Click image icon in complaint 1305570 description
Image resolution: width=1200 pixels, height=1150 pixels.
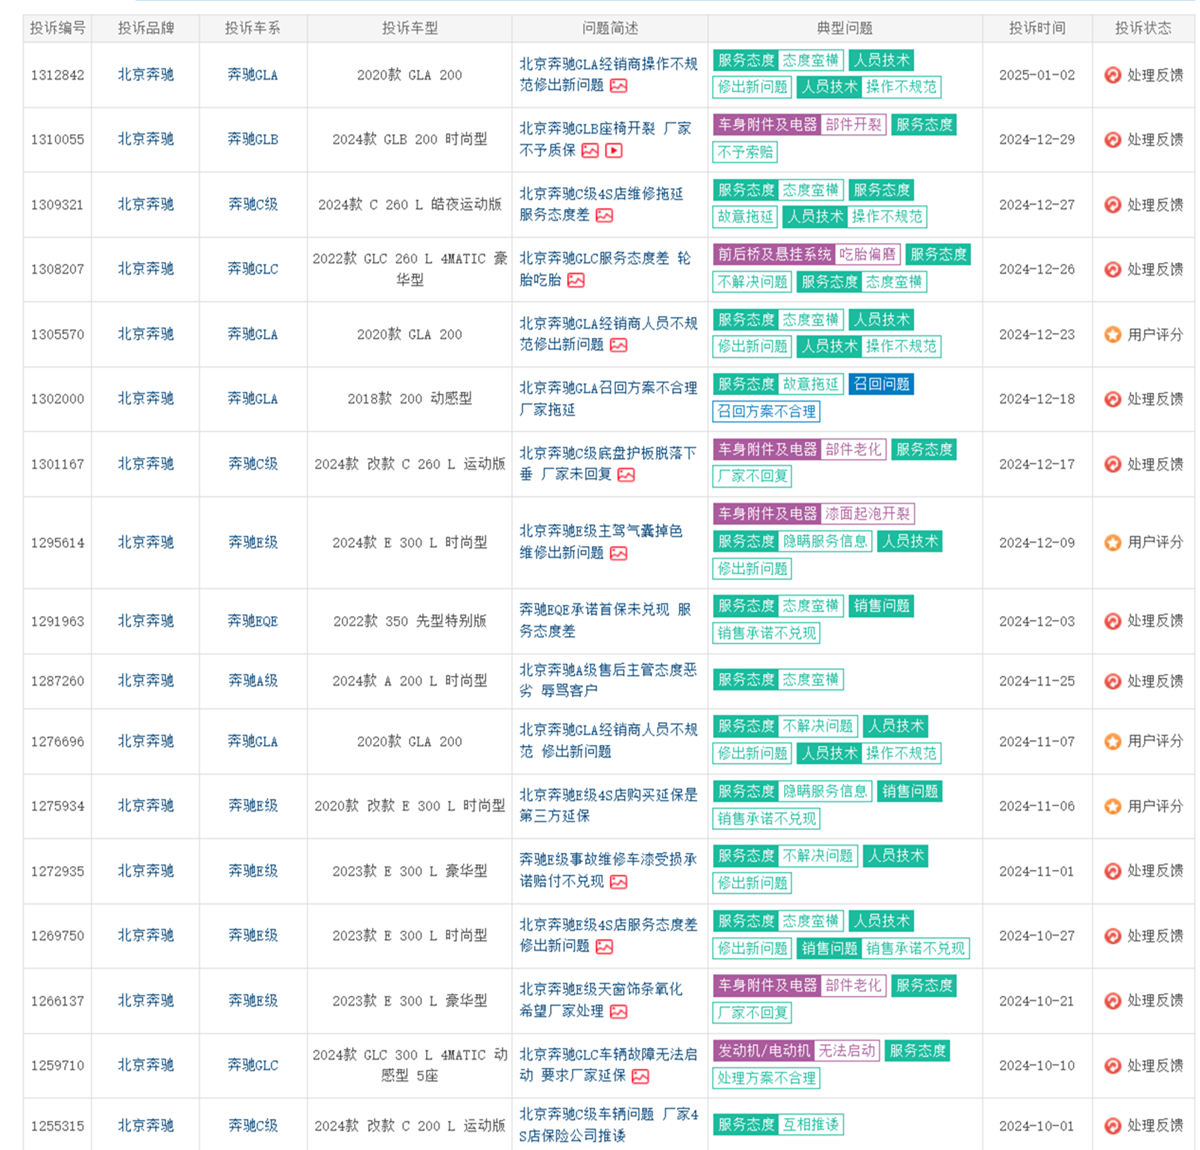click(619, 345)
